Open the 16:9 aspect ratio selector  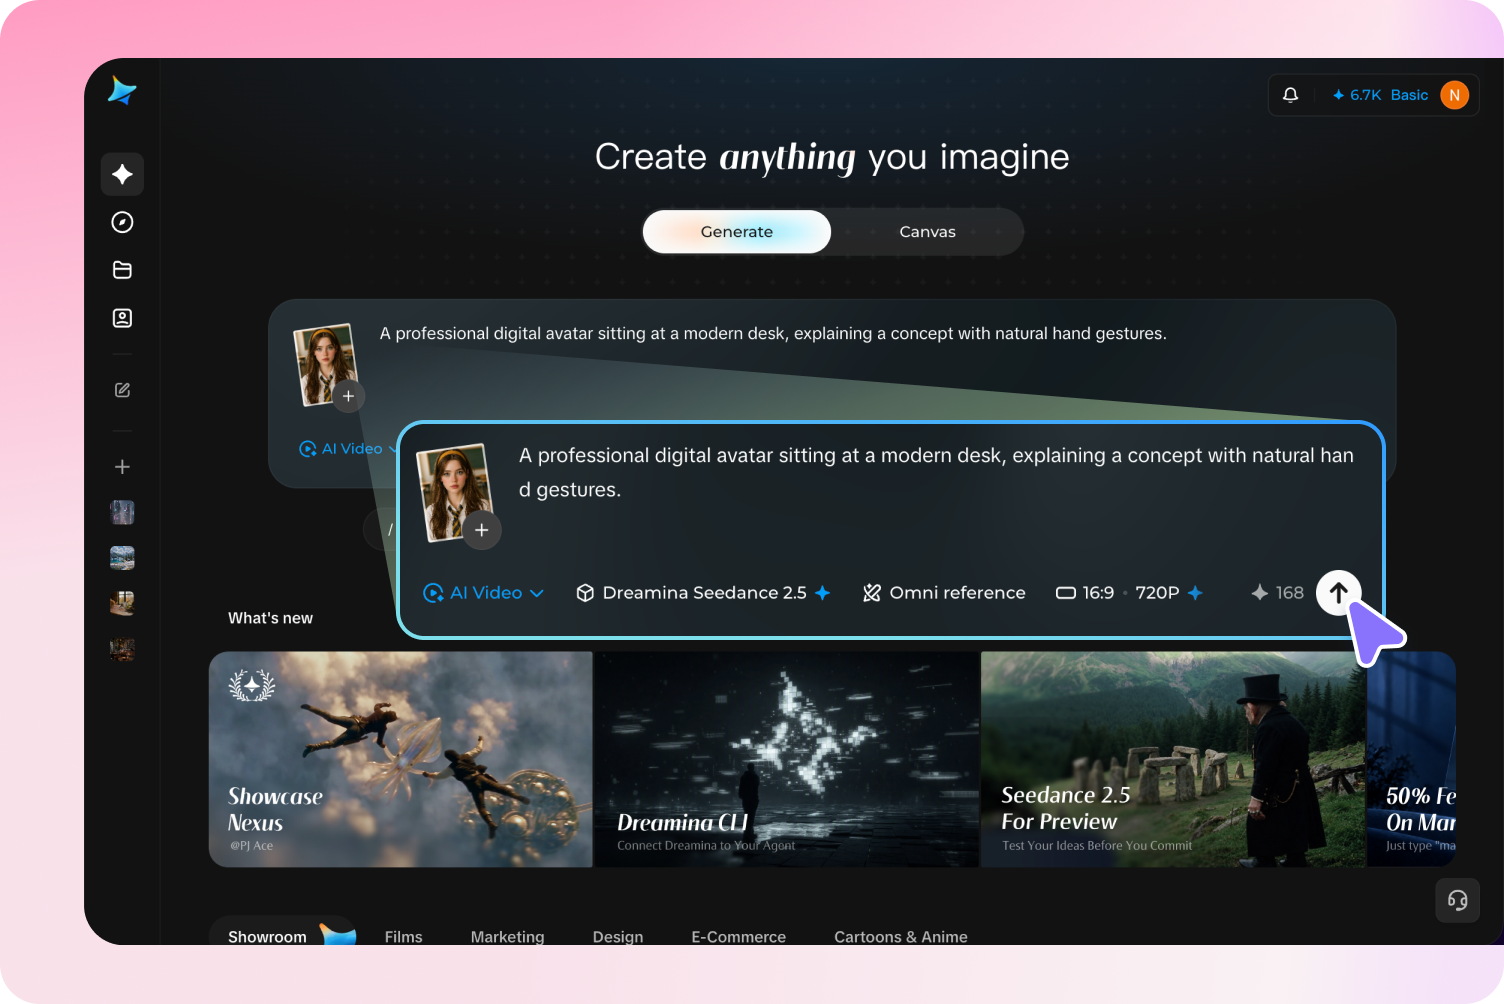1085,593
